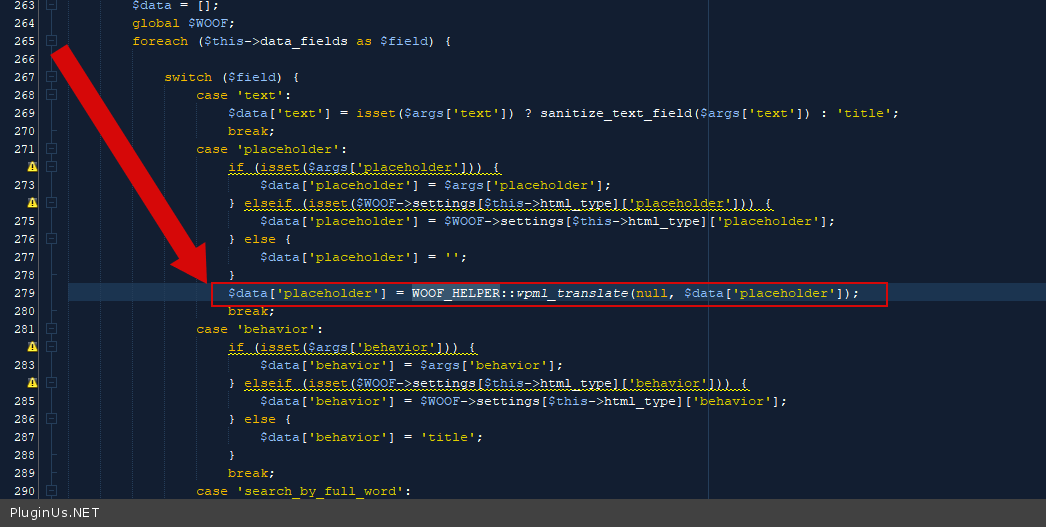Click line number 264 in the gutter
This screenshot has width=1046, height=527.
click(25, 23)
